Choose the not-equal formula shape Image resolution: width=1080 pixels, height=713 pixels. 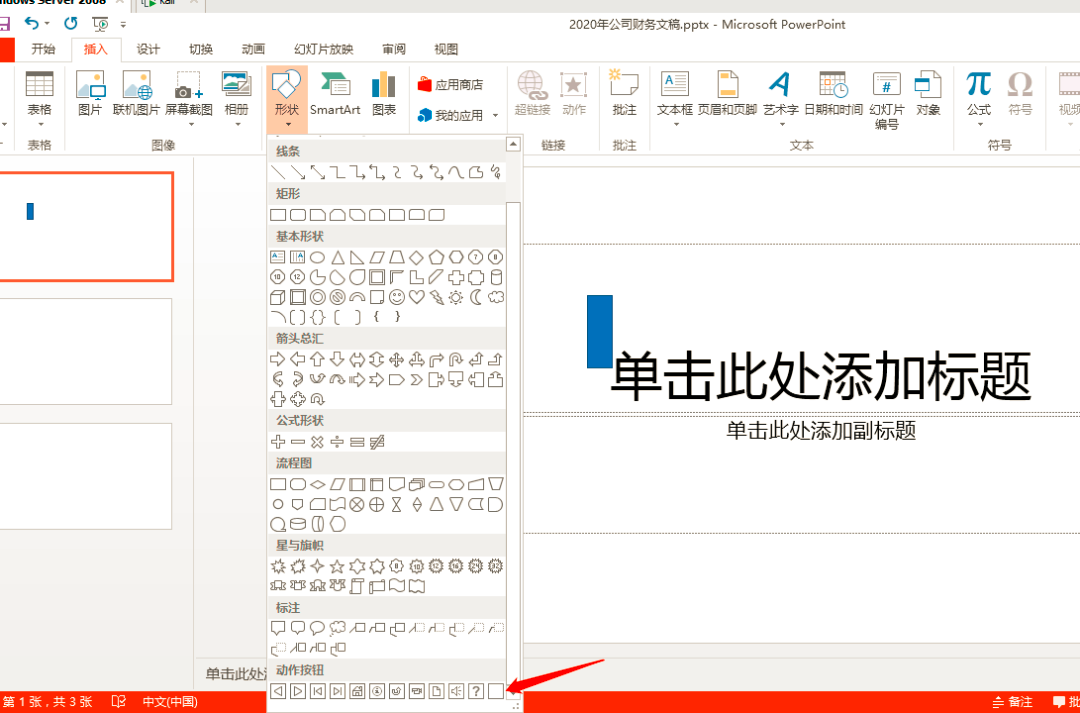(x=377, y=442)
